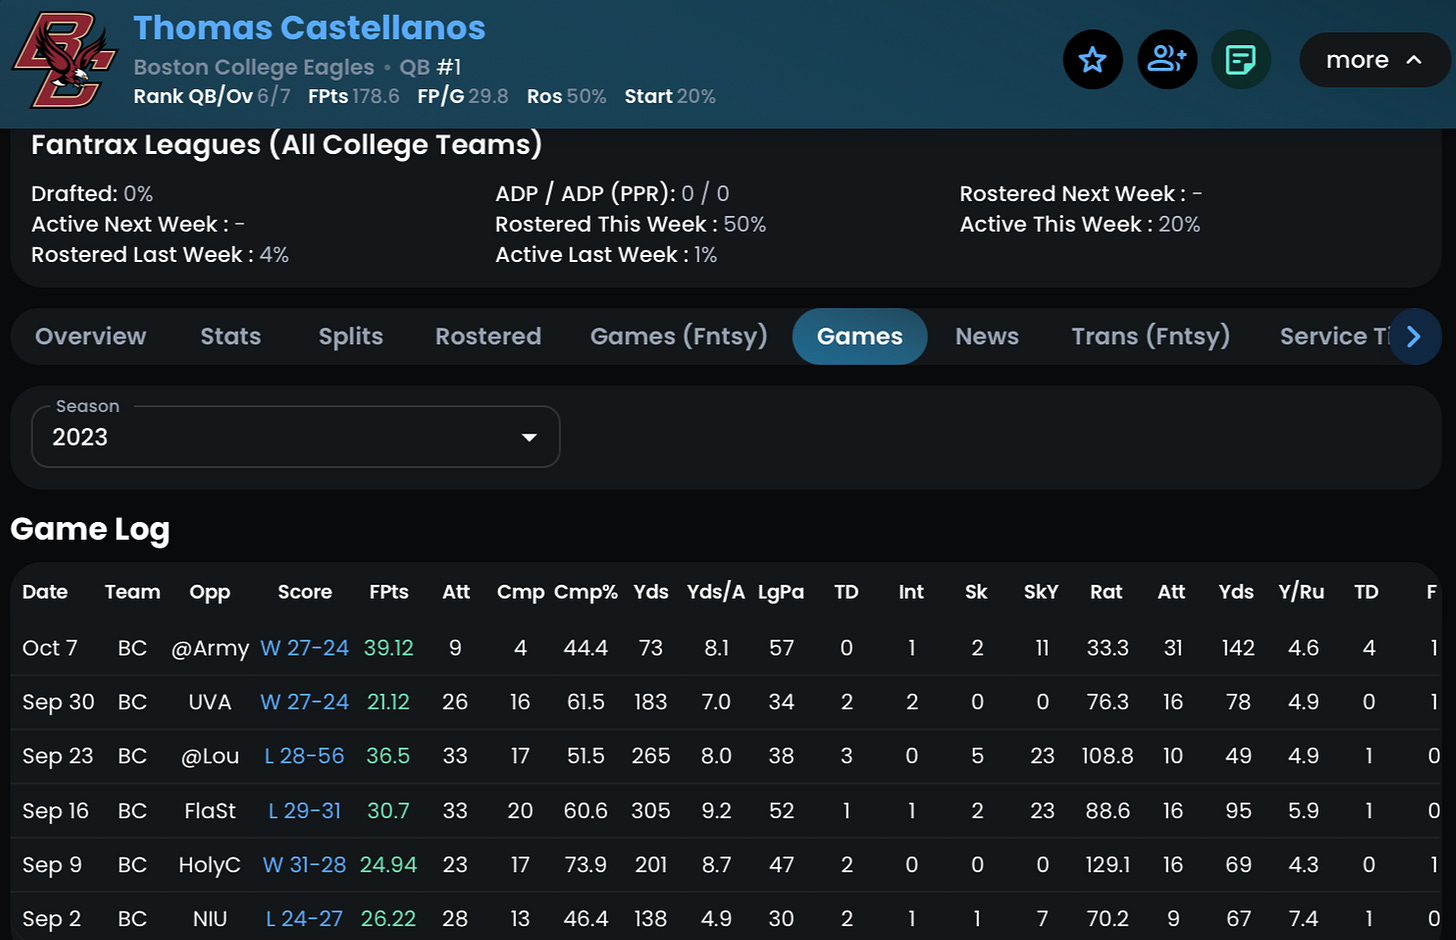Click the FPts column header
The width and height of the screenshot is (1456, 940).
click(389, 592)
